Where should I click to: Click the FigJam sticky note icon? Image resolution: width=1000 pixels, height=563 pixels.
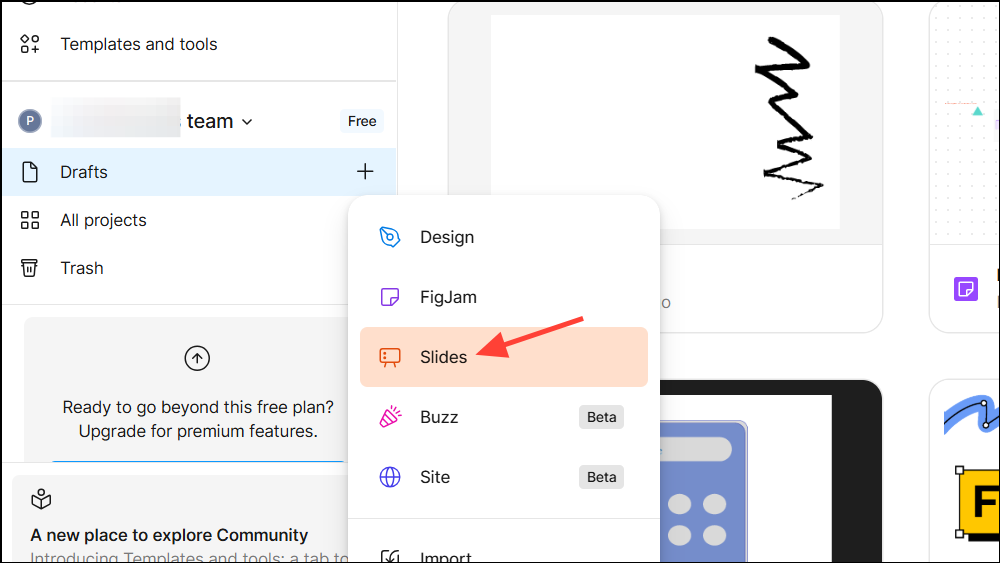390,297
